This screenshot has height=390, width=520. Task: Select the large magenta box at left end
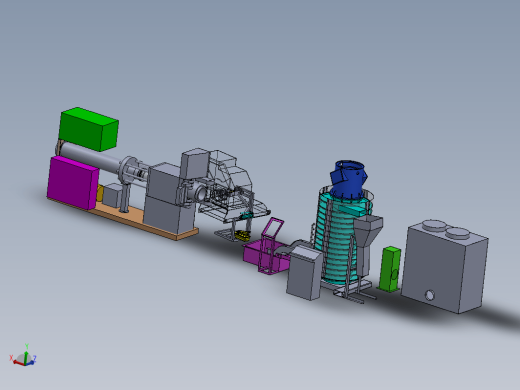(x=73, y=183)
